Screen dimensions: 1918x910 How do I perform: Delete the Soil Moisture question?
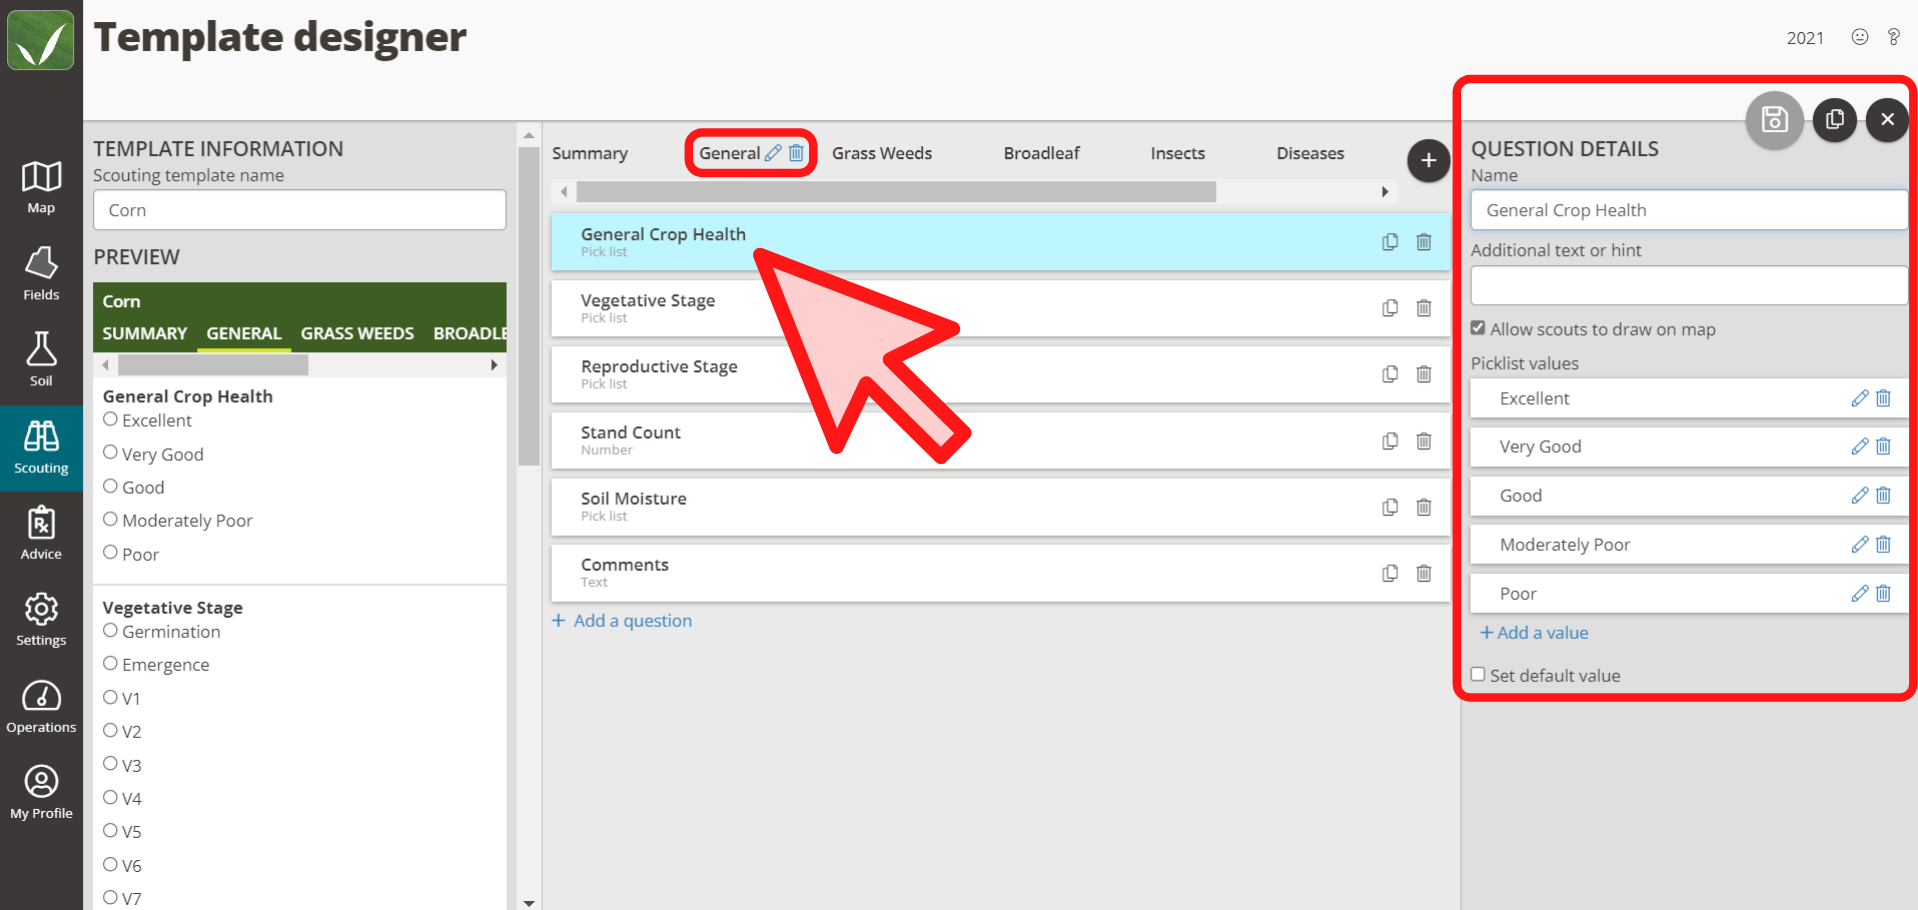(1424, 507)
